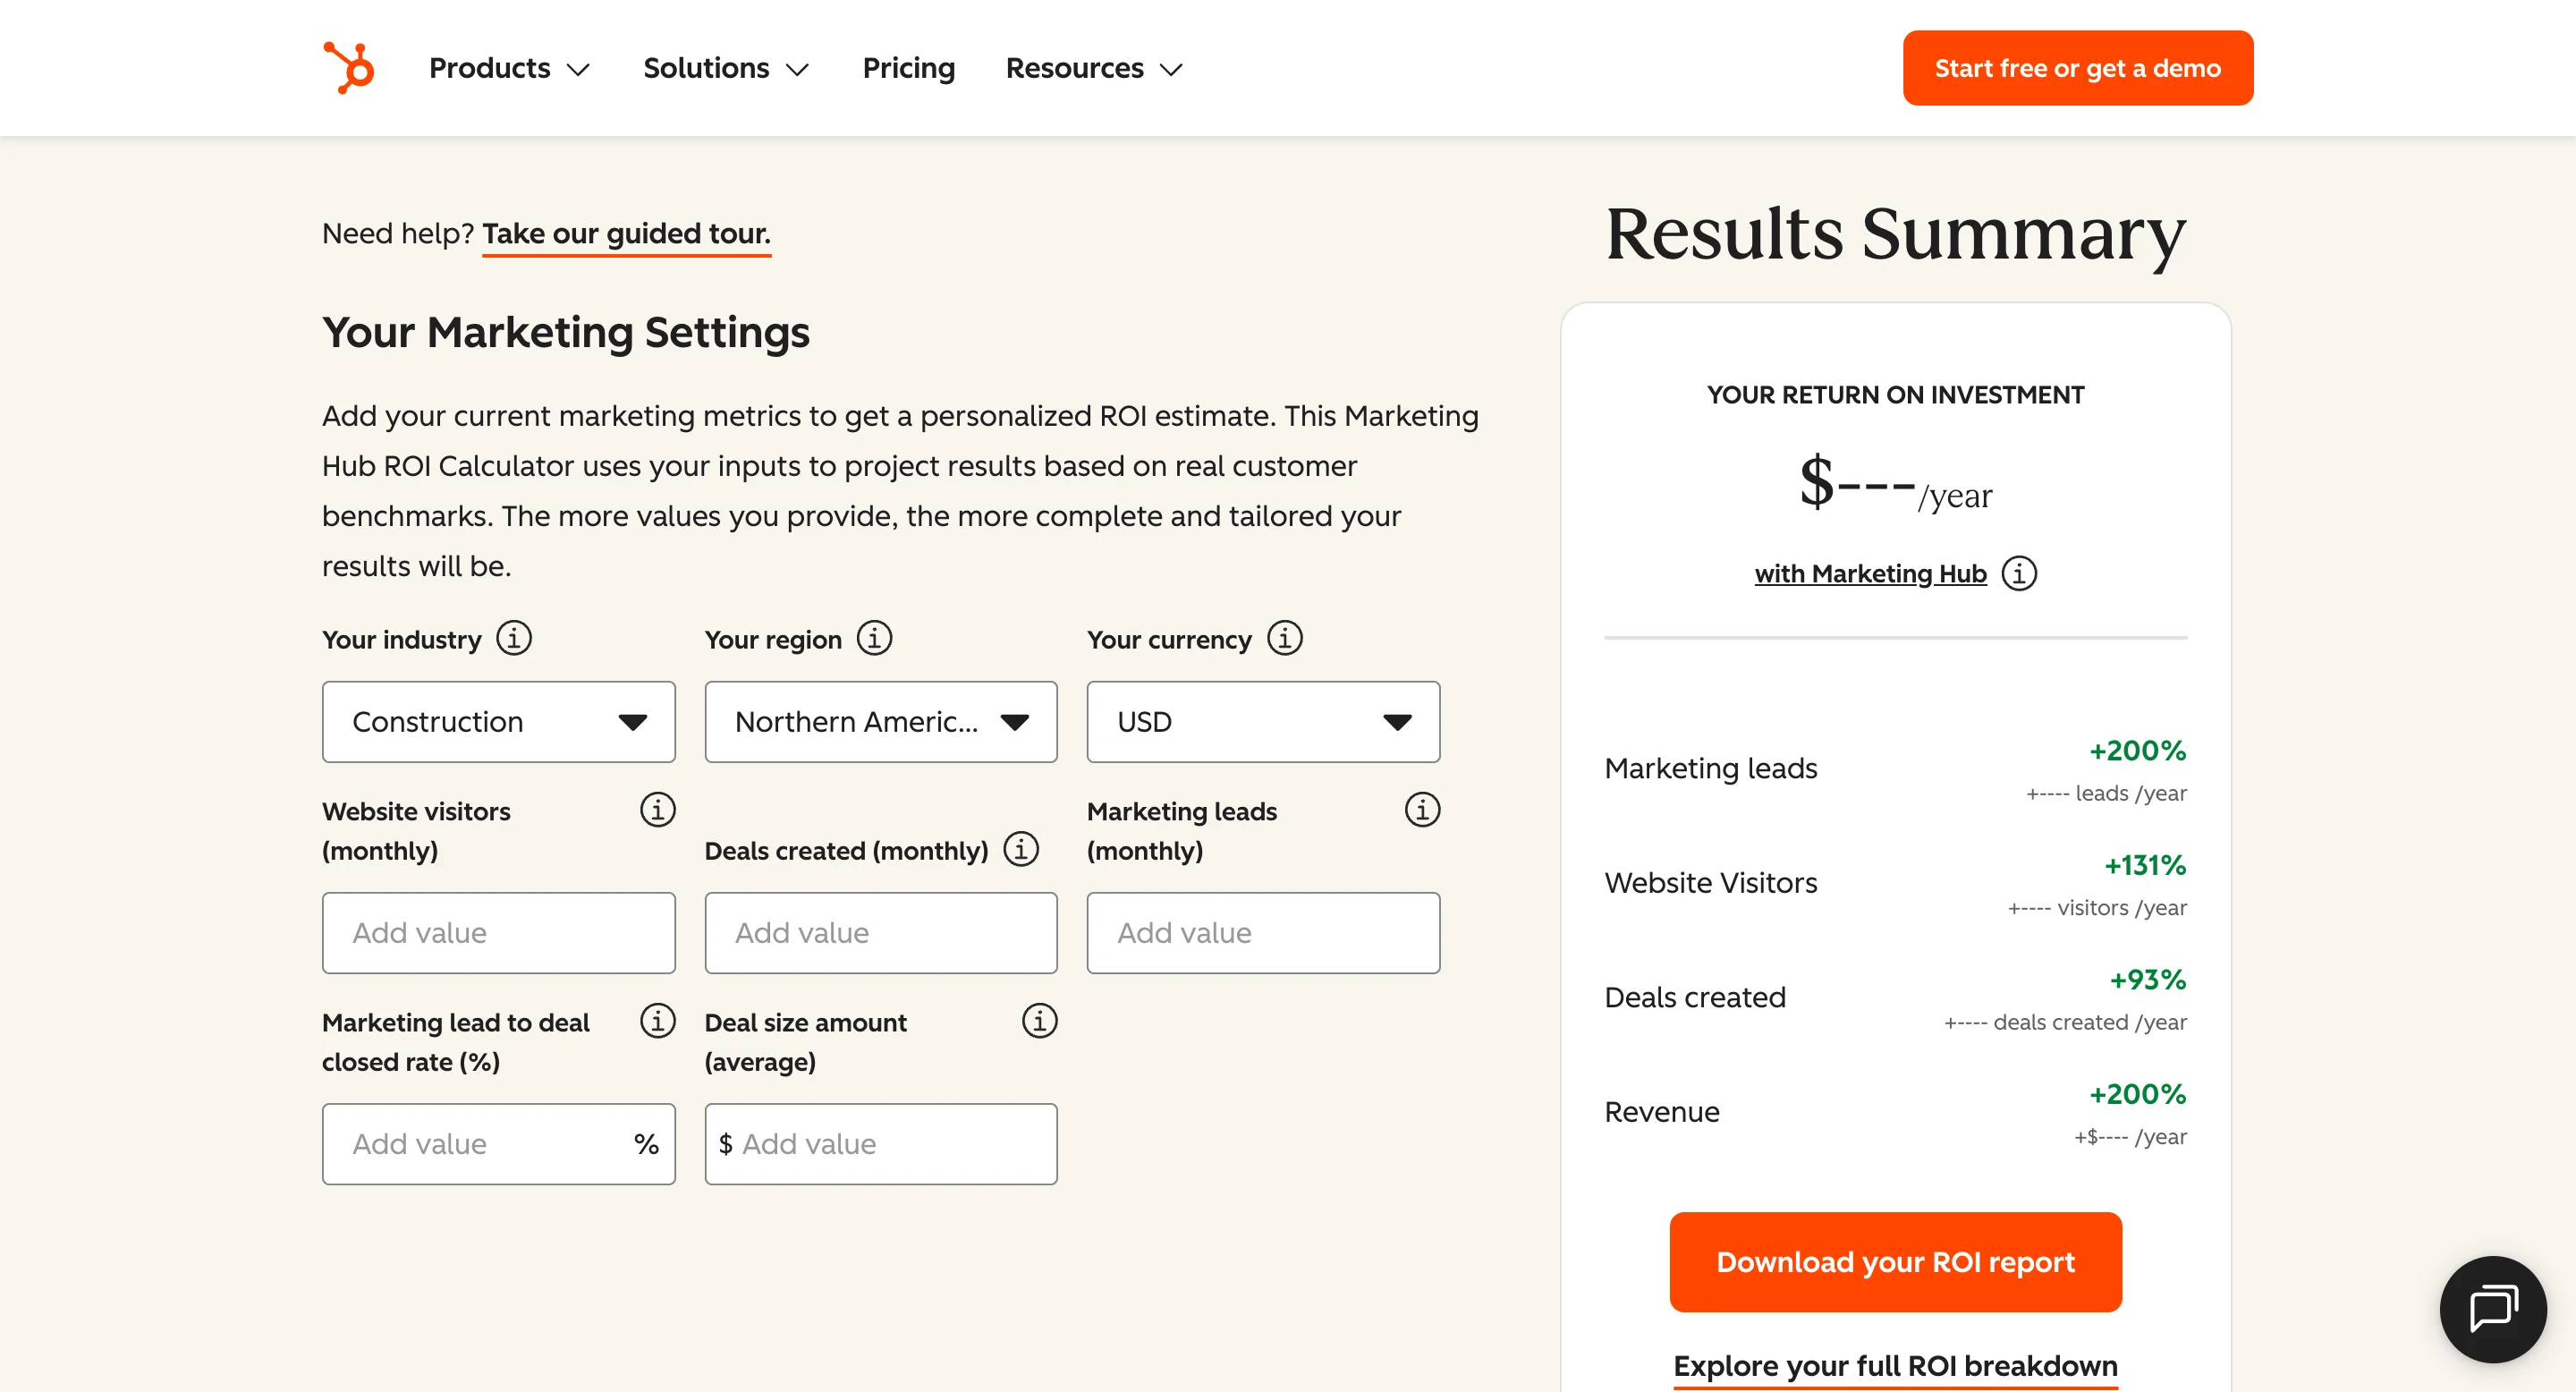Open info tooltip for Your currency

click(x=1284, y=637)
